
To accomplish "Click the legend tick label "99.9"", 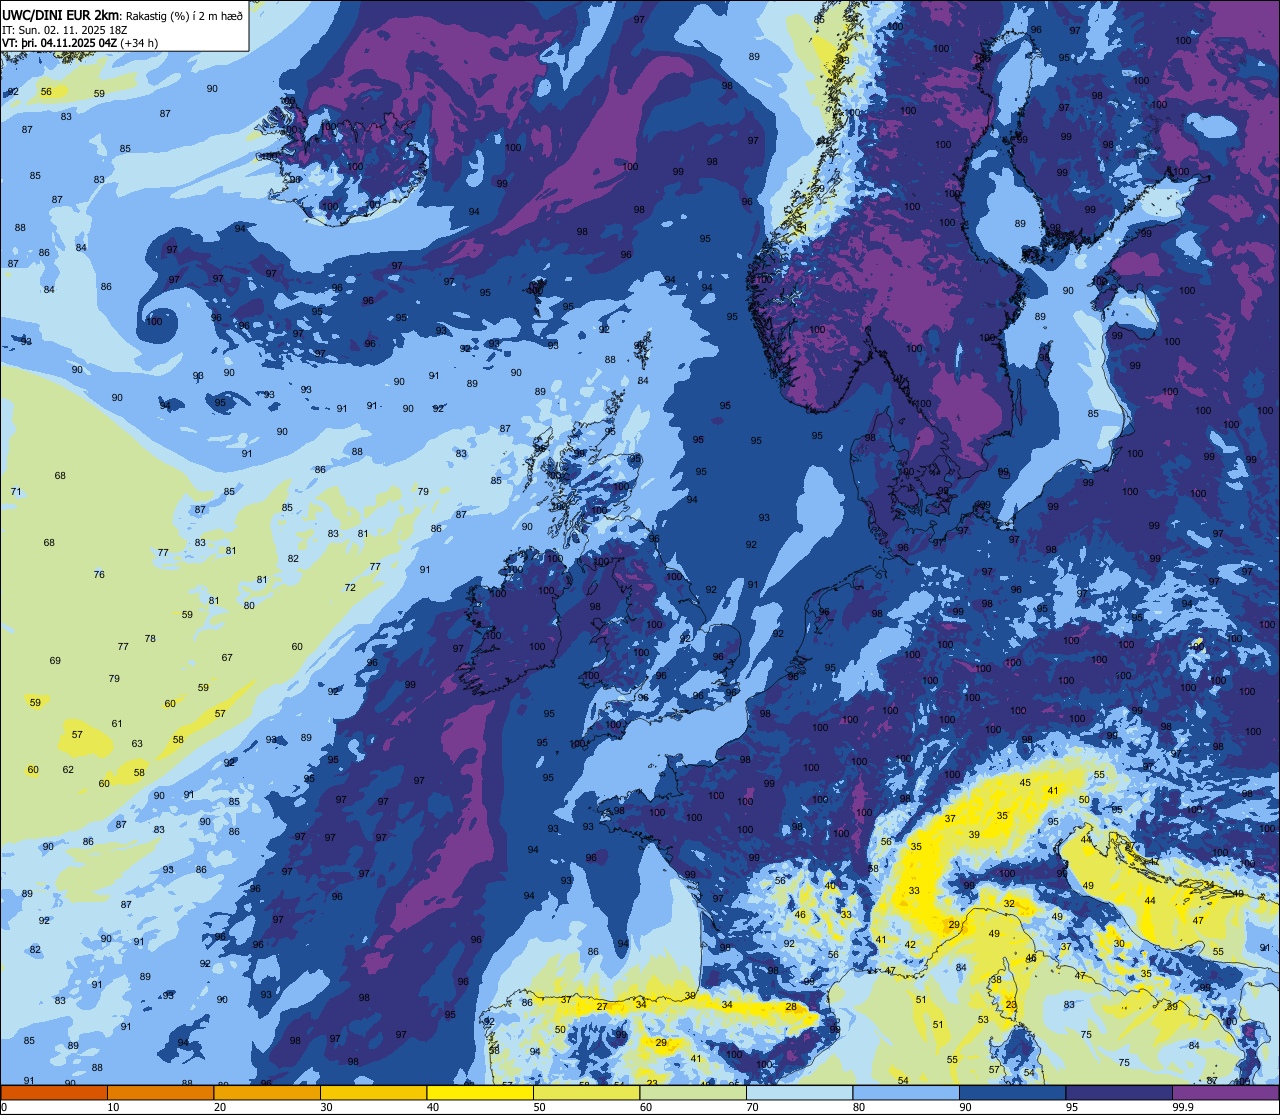I will click(1182, 1107).
